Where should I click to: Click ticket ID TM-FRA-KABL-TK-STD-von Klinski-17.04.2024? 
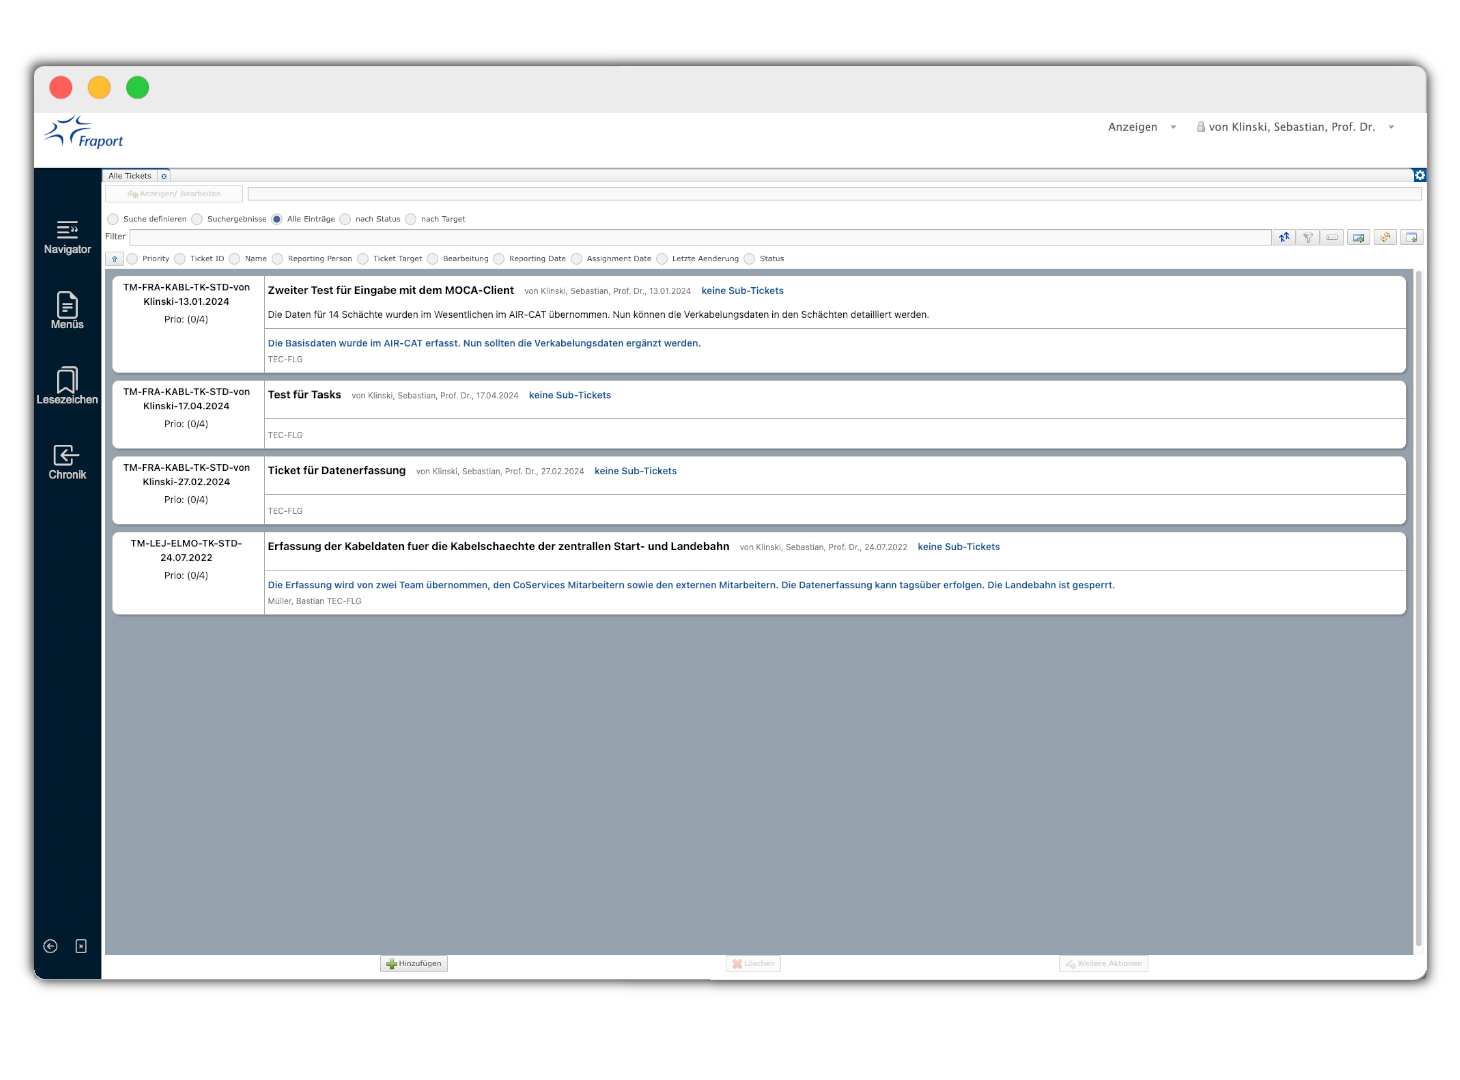pos(186,399)
